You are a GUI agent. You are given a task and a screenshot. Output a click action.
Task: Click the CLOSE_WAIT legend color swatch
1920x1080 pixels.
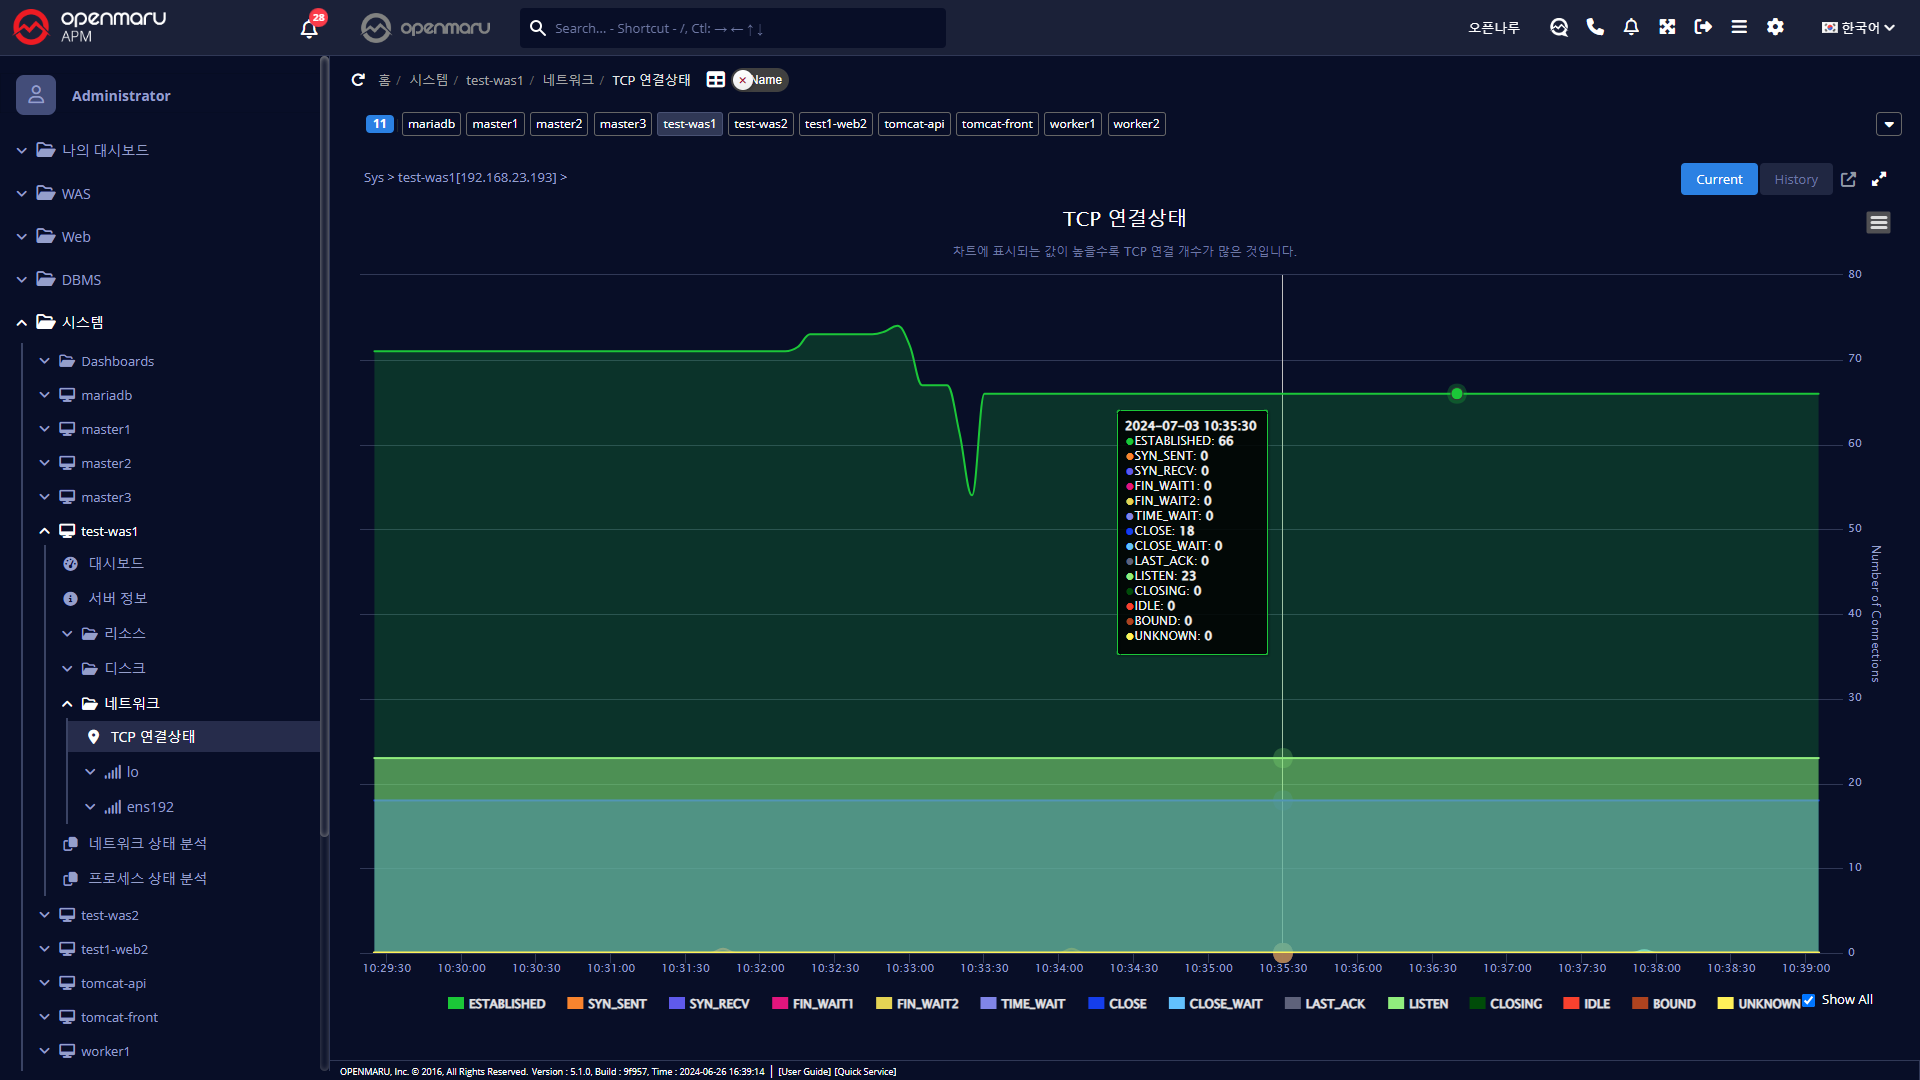tap(1176, 1004)
